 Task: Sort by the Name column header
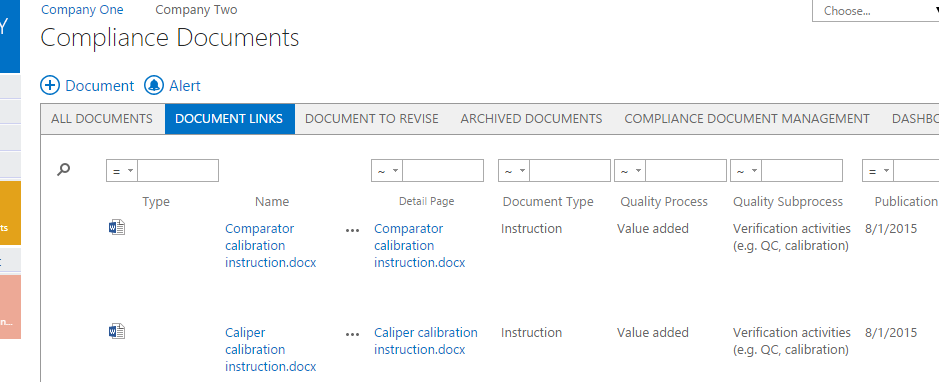(x=272, y=202)
